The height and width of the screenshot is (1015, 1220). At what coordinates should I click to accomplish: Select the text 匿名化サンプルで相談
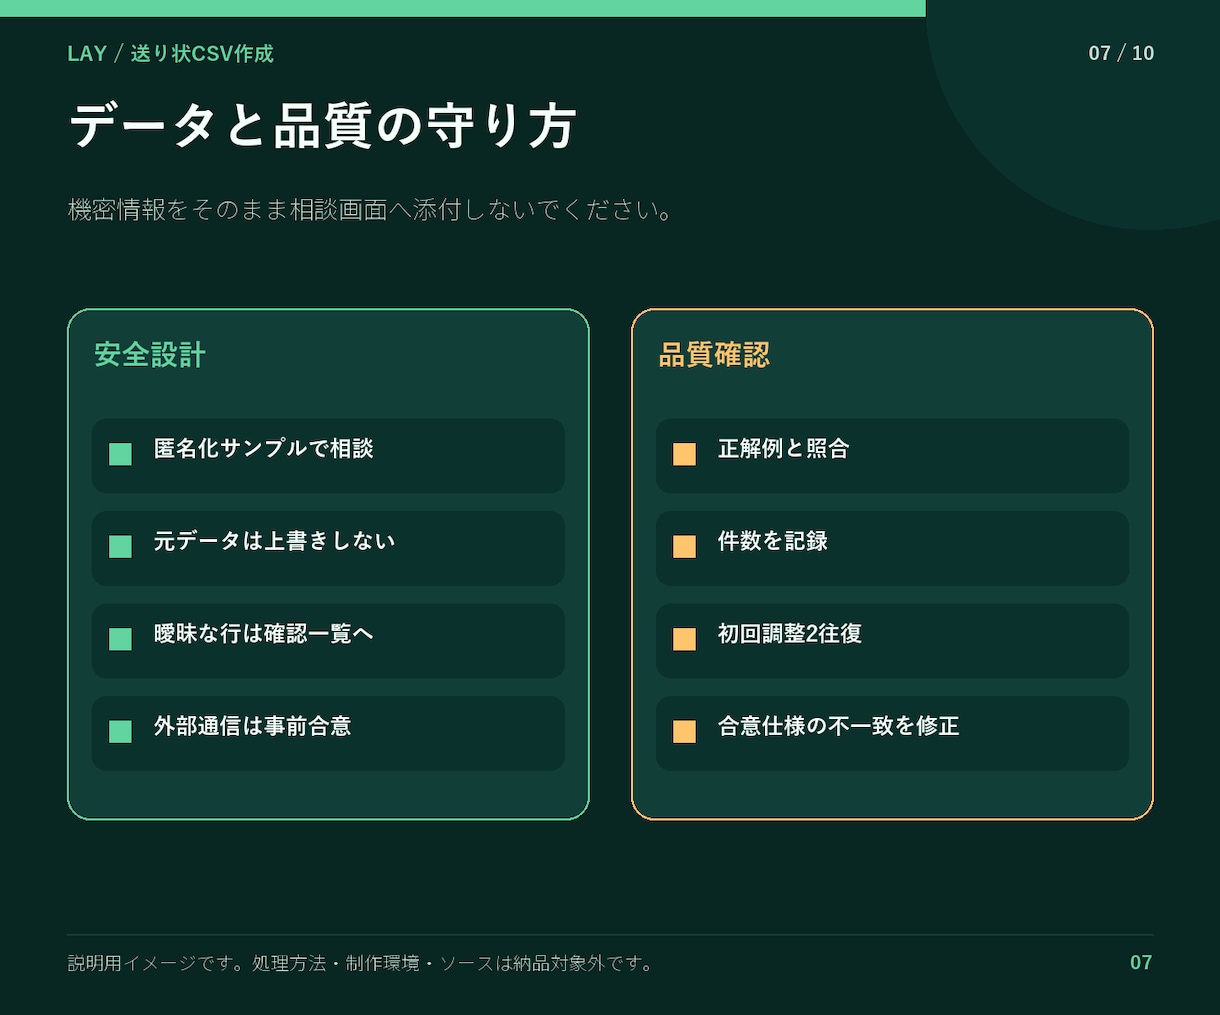[264, 449]
